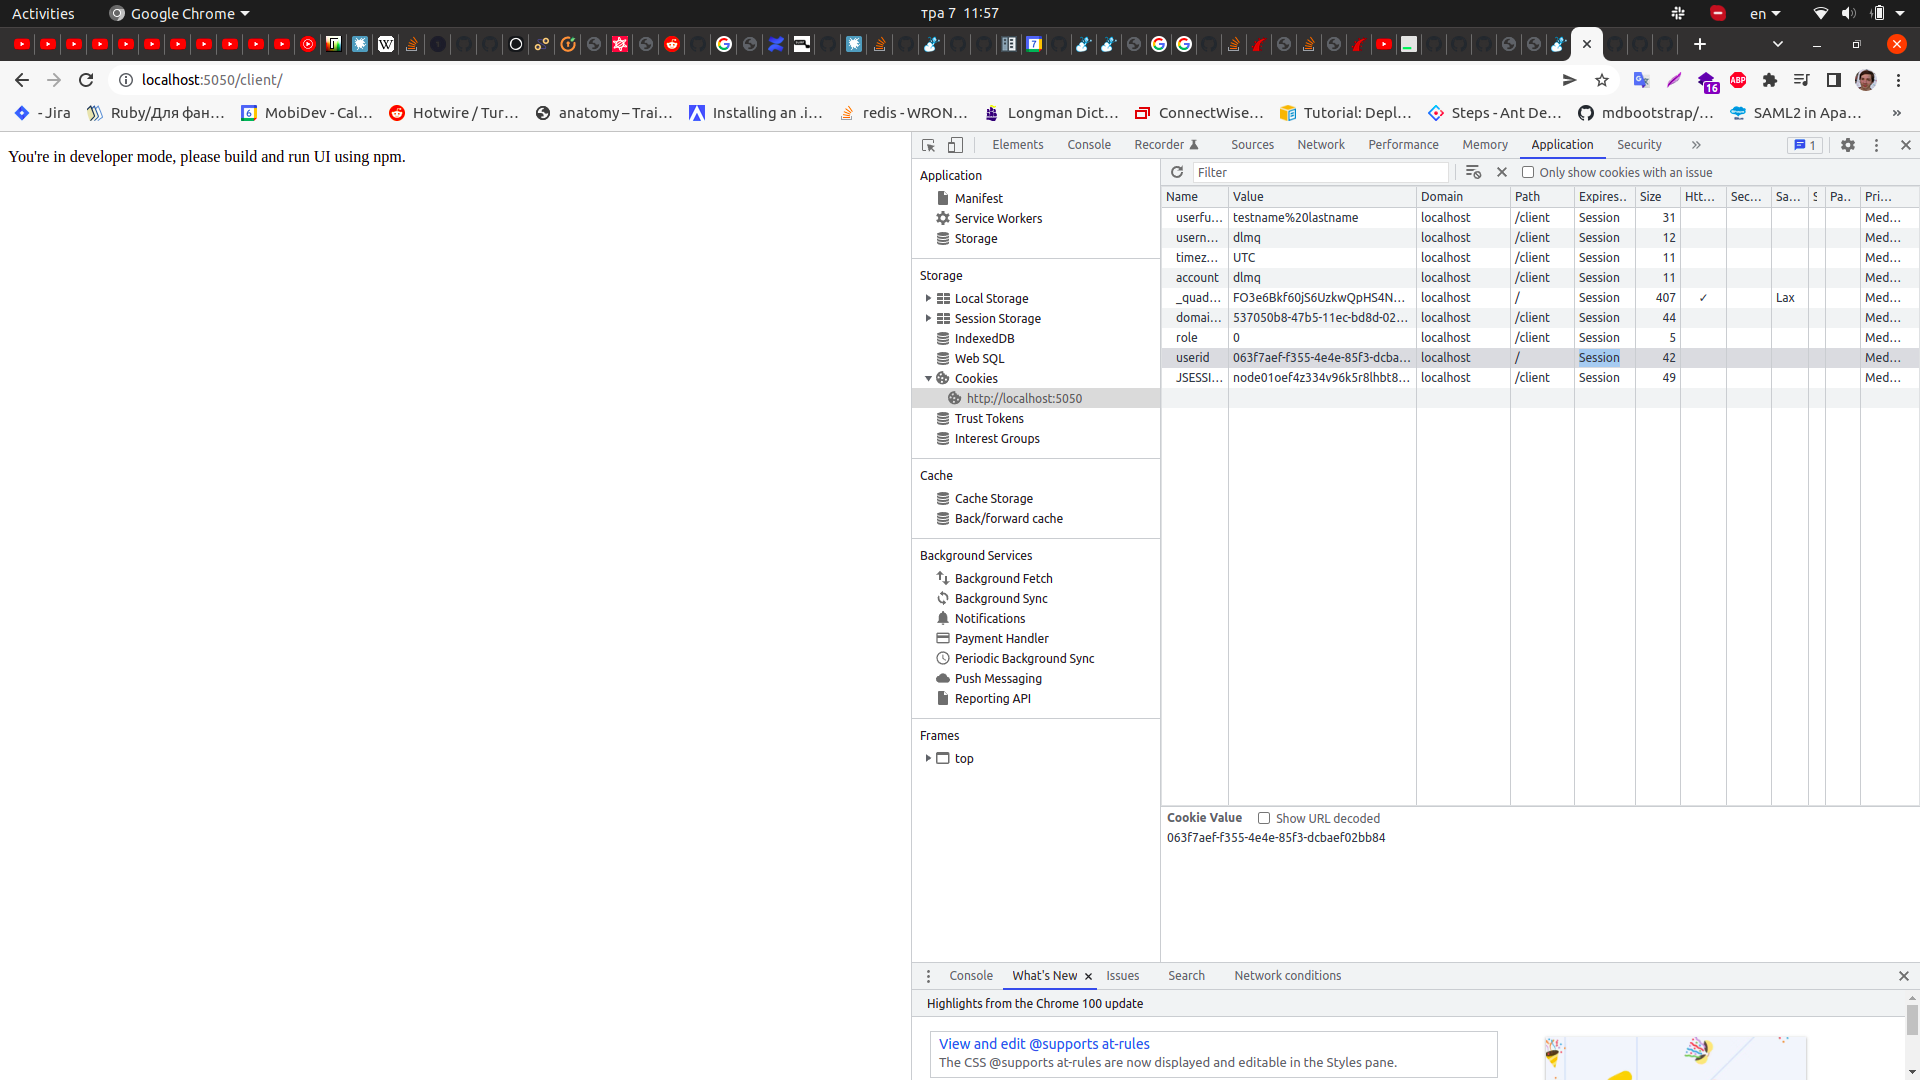Open View and edit @supports at-rules link
1920x1080 pixels.
[1044, 1043]
